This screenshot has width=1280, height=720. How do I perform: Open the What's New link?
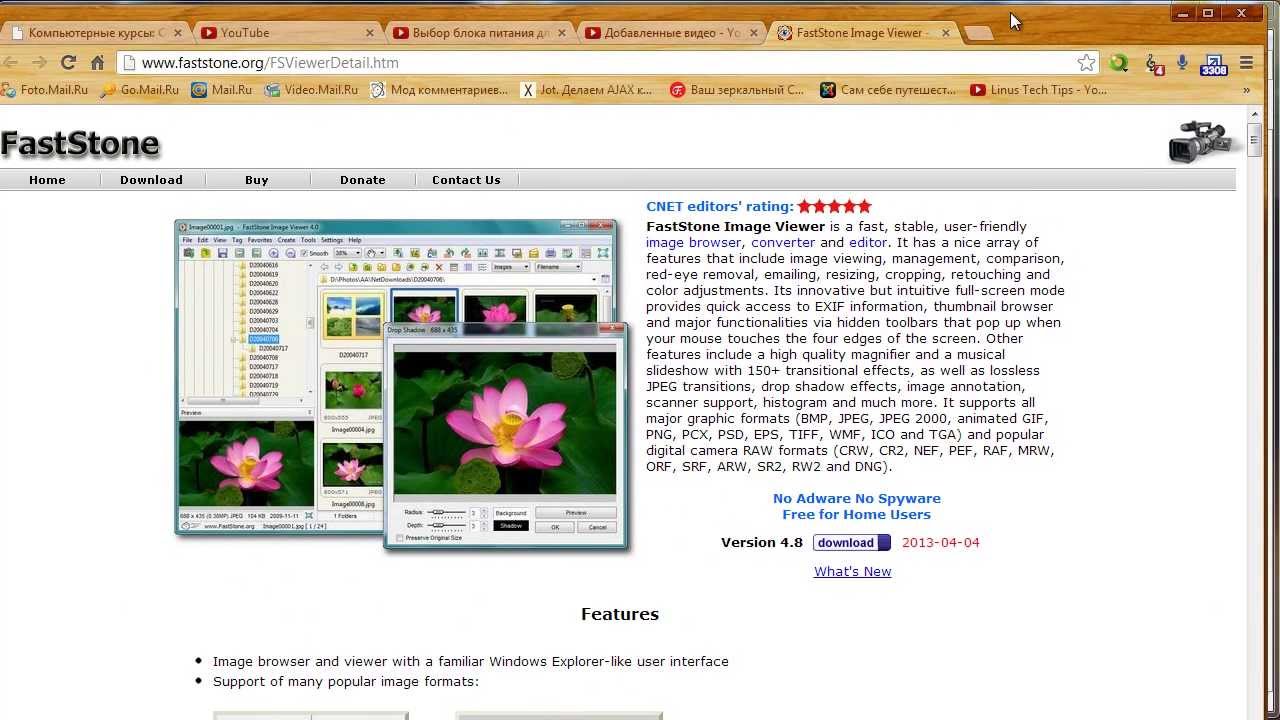pyautogui.click(x=852, y=572)
